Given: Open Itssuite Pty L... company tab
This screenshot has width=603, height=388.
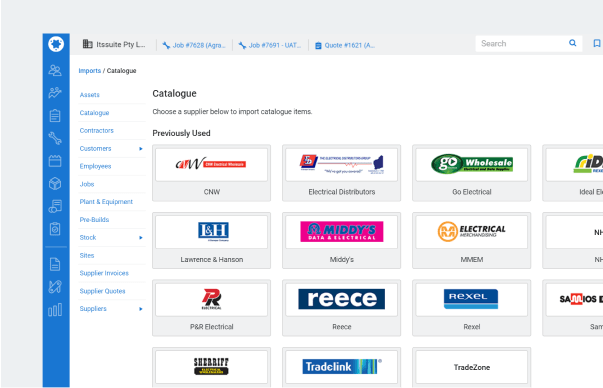Looking at the screenshot, I should tap(114, 45).
